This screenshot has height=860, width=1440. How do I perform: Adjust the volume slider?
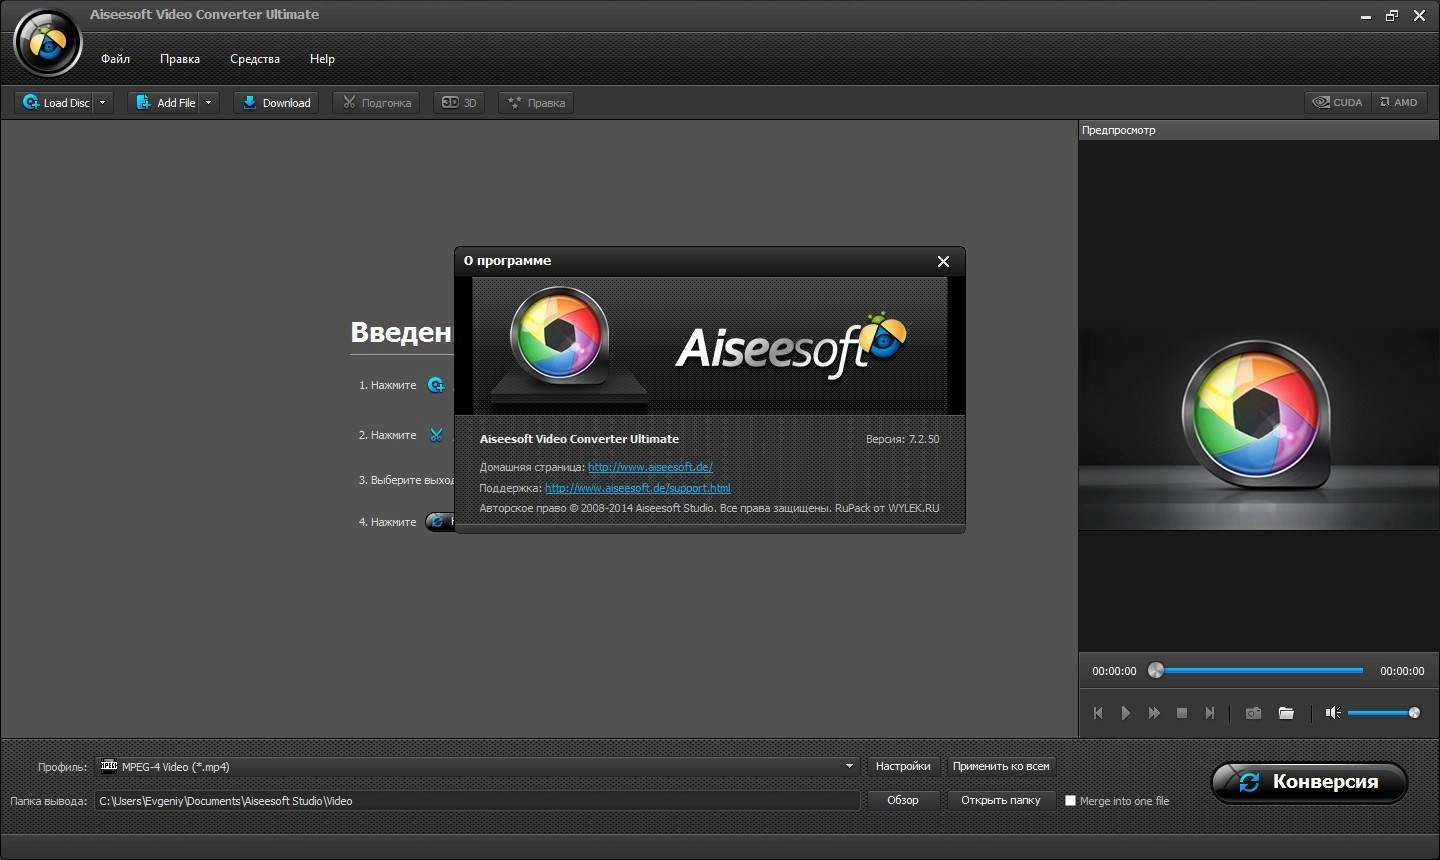(x=1382, y=713)
